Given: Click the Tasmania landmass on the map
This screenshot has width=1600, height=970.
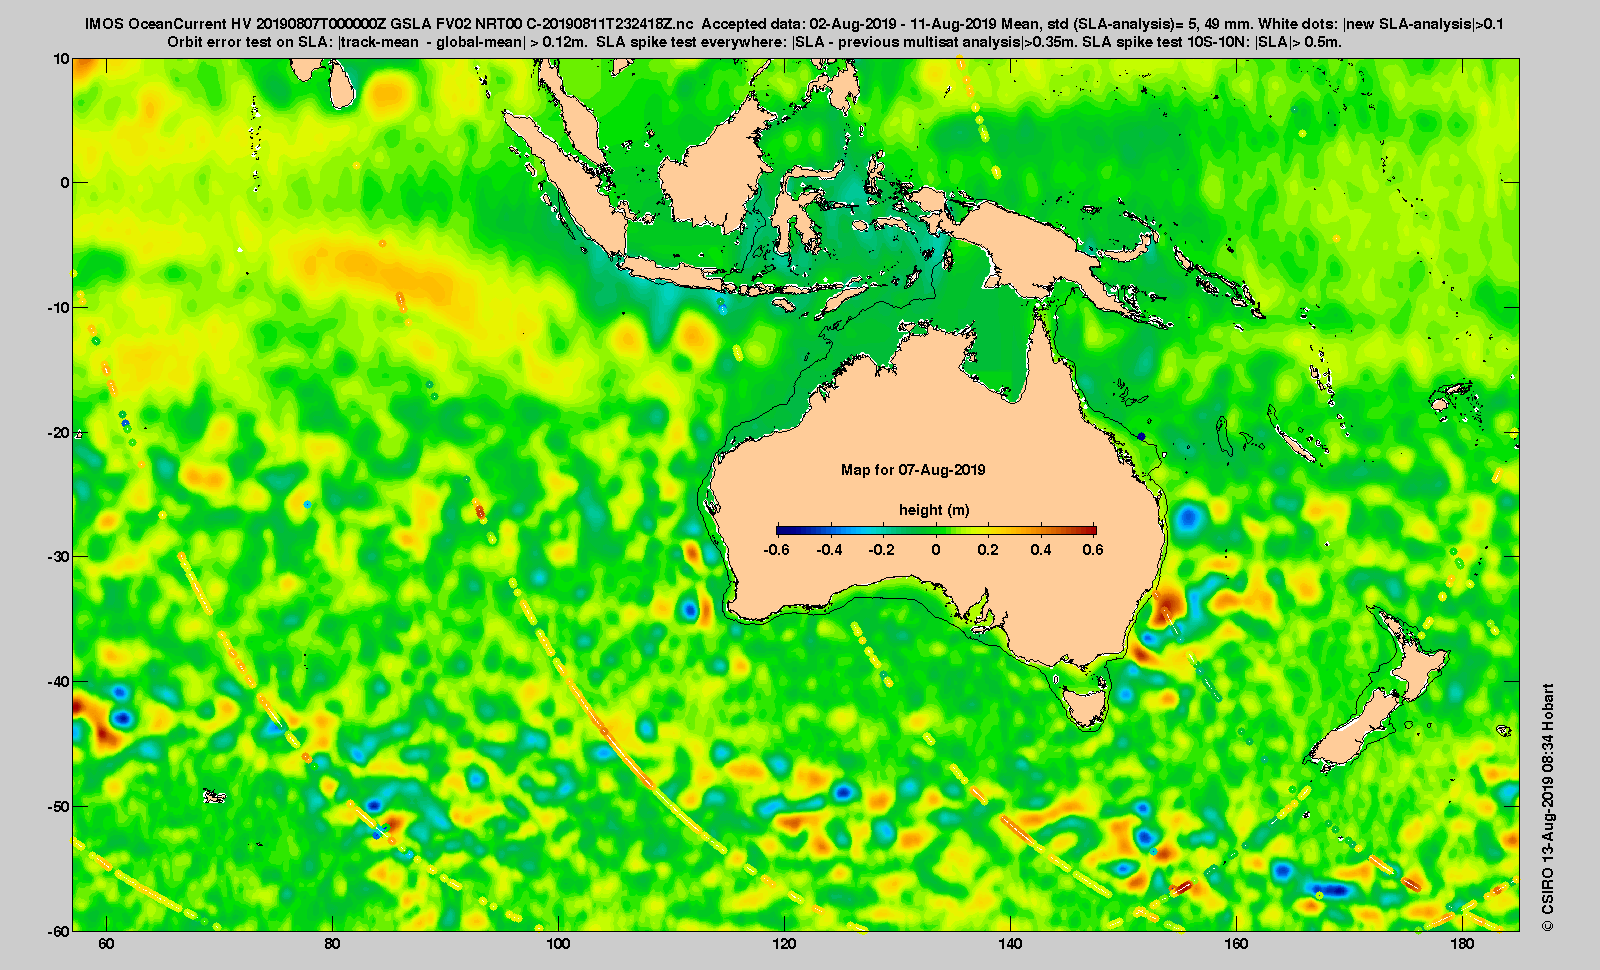Looking at the screenshot, I should (x=1086, y=706).
